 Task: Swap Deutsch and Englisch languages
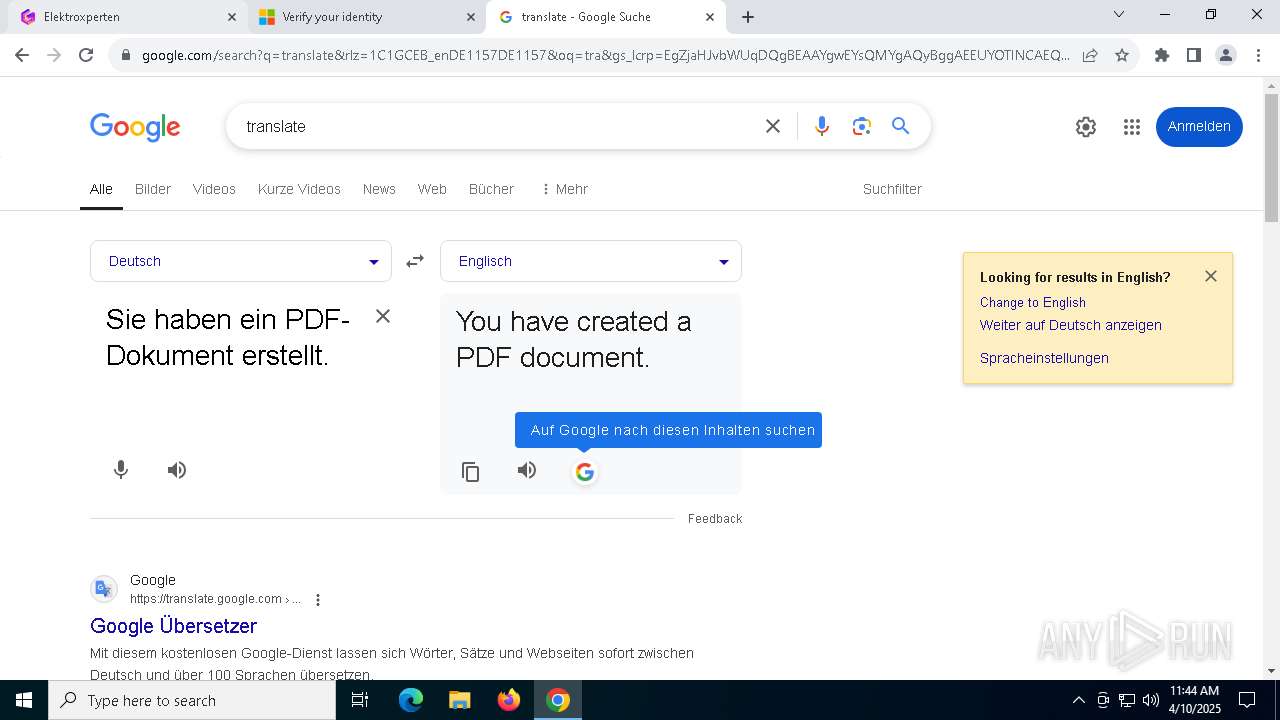point(415,261)
